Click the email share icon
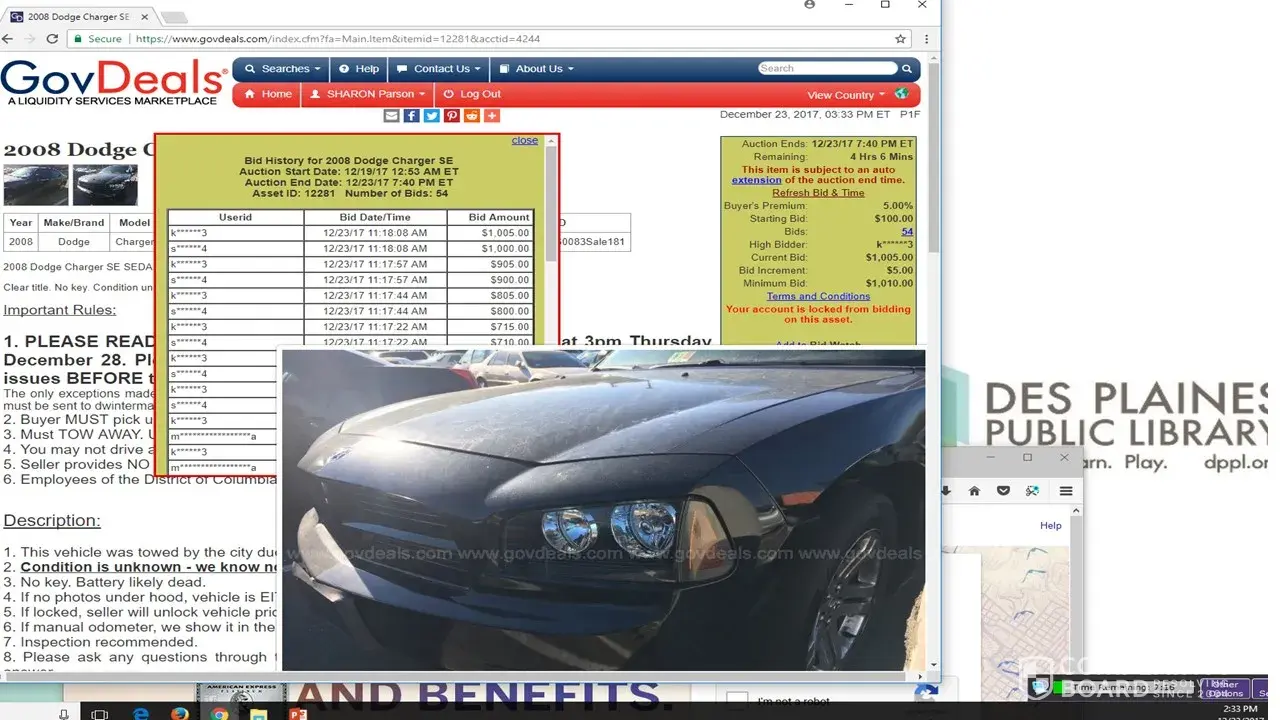The width and height of the screenshot is (1280, 720). [x=391, y=116]
